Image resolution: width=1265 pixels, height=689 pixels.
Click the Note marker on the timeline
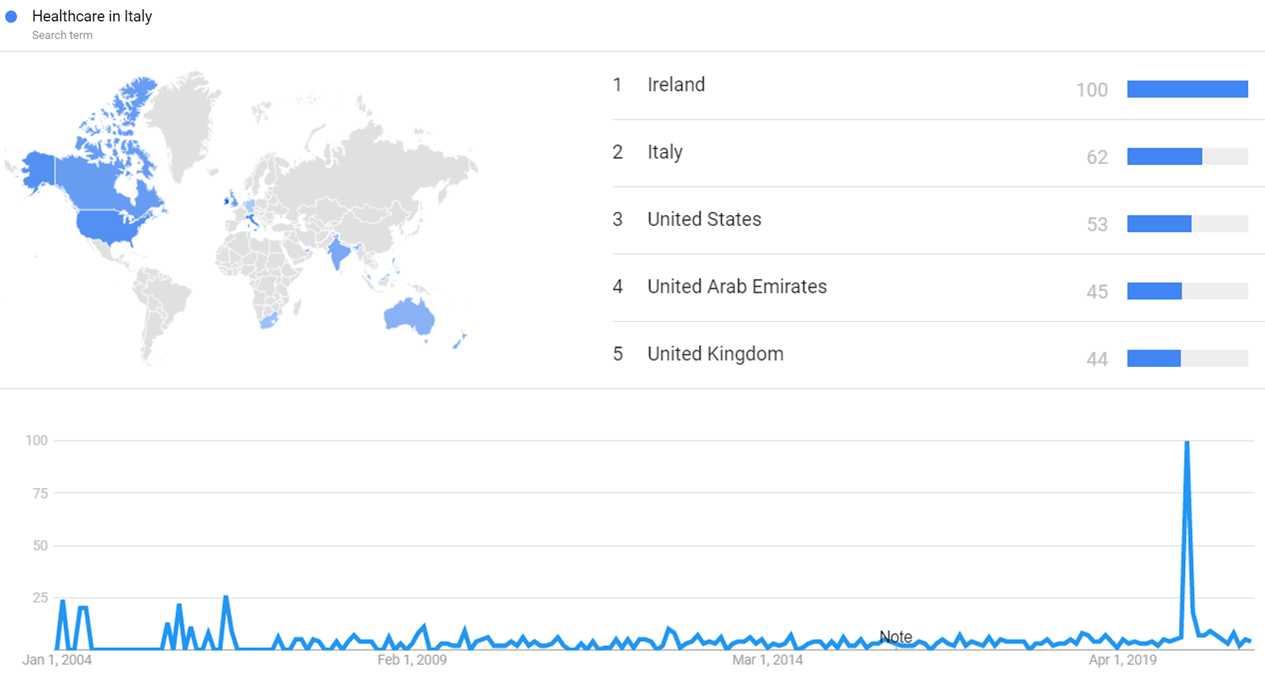pos(896,637)
